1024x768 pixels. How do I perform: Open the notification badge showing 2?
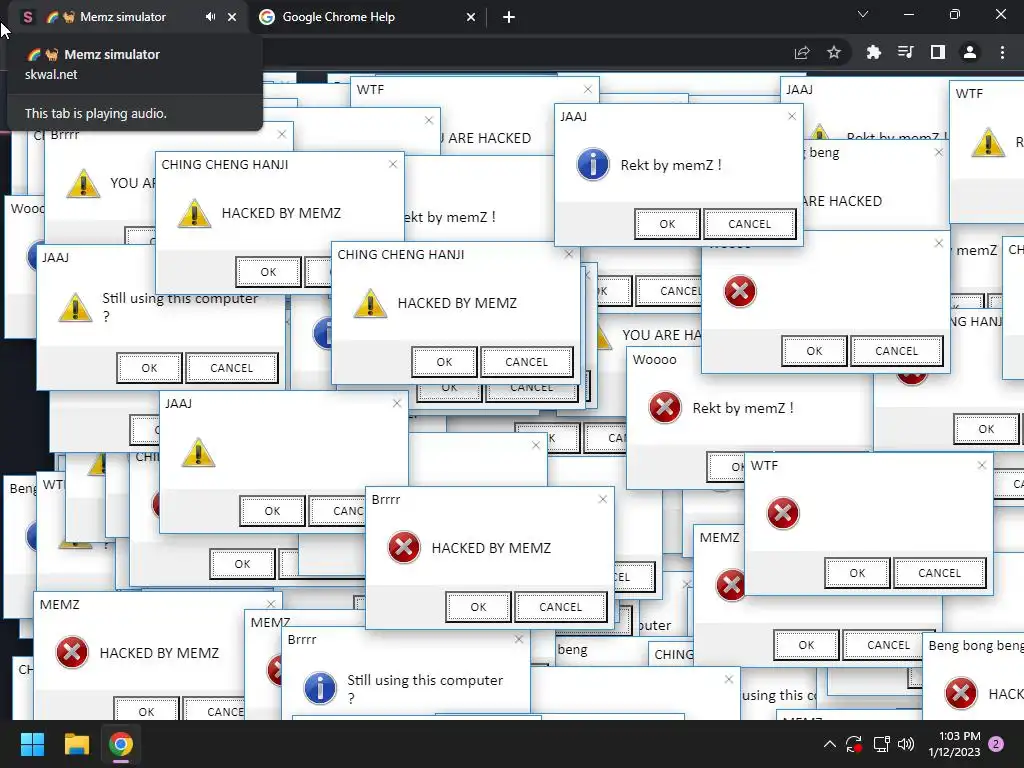click(996, 744)
